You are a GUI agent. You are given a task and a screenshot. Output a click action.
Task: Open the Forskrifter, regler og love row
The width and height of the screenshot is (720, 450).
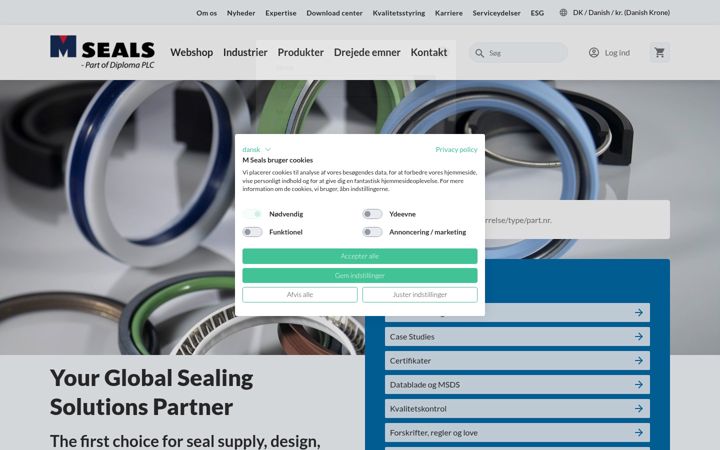point(518,433)
